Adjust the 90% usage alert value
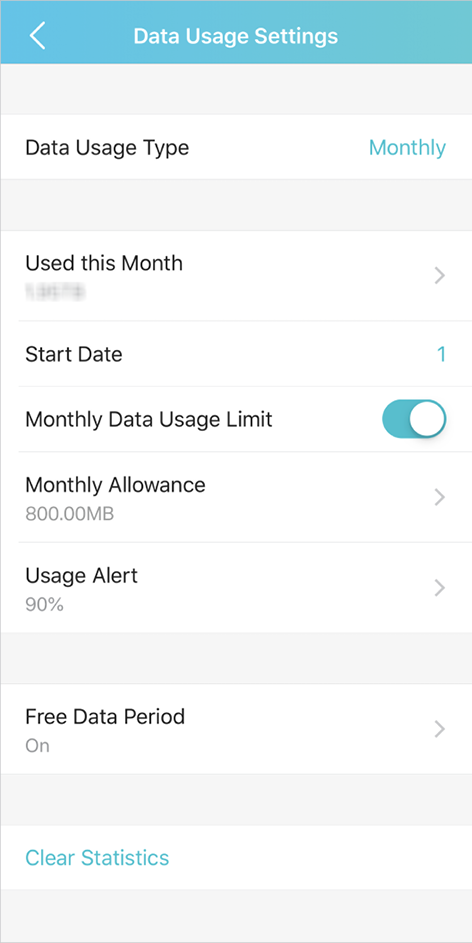The height and width of the screenshot is (943, 472). pos(44,604)
